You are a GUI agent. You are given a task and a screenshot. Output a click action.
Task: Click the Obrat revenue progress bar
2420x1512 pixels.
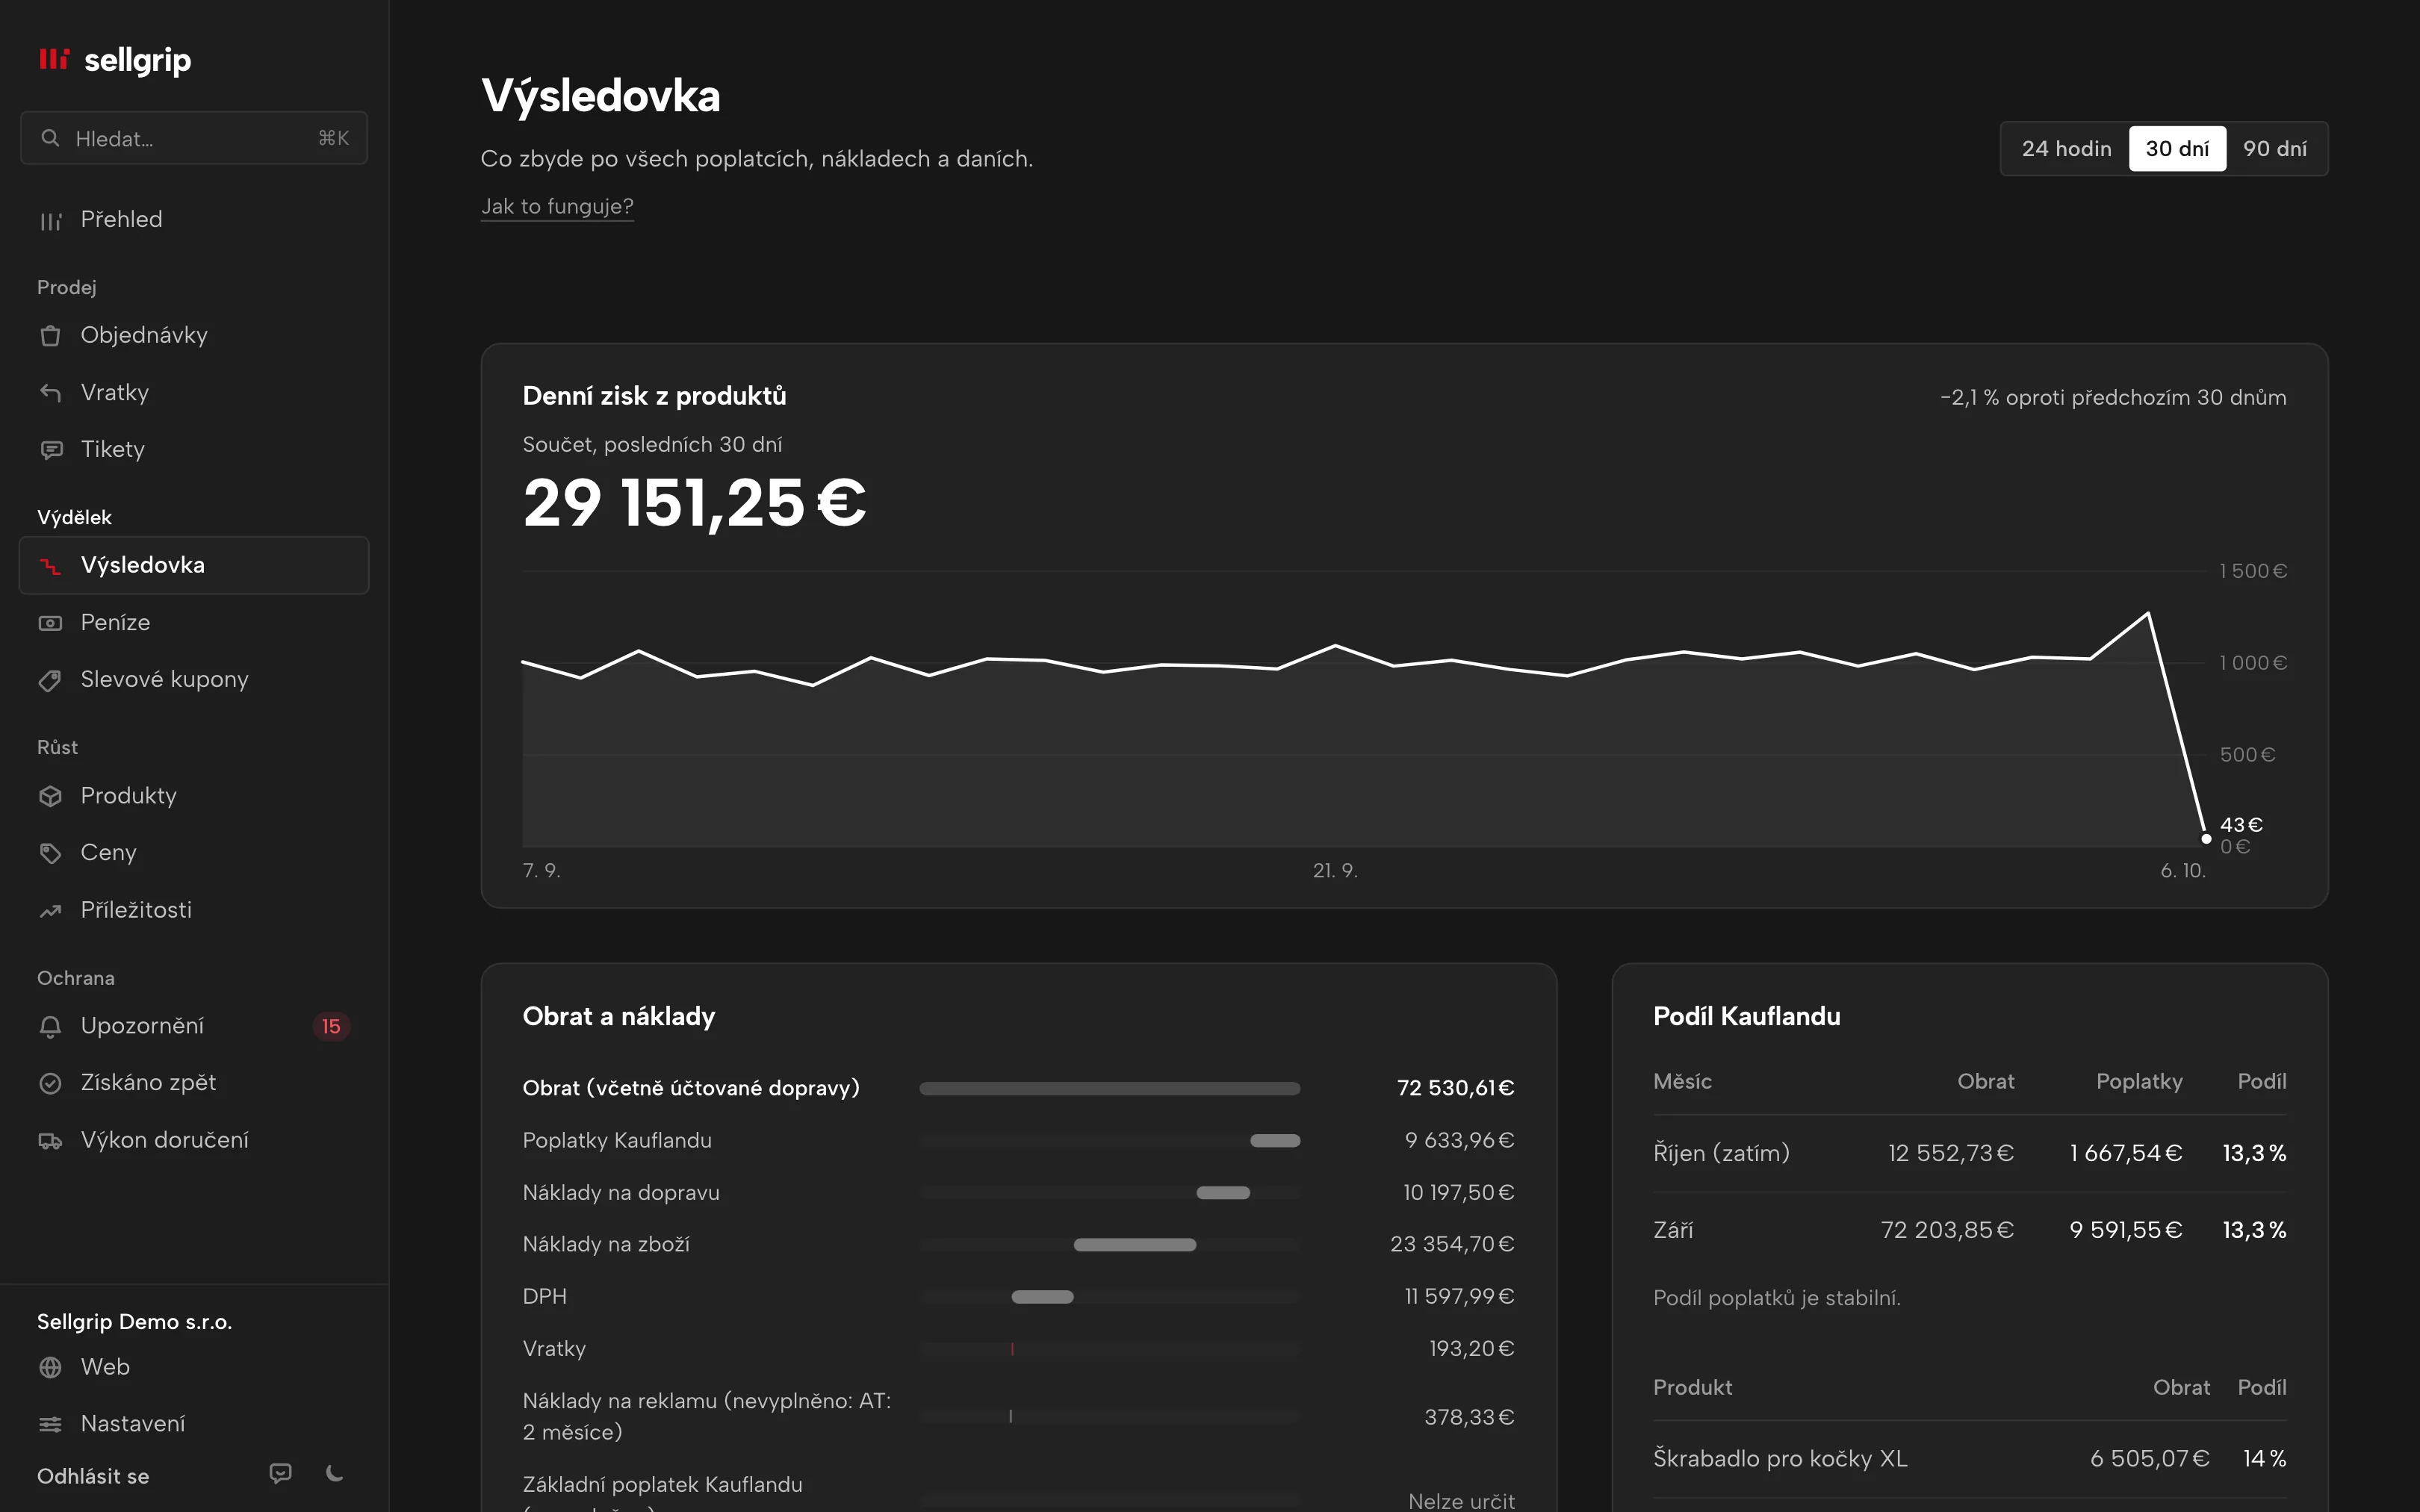click(1109, 1088)
